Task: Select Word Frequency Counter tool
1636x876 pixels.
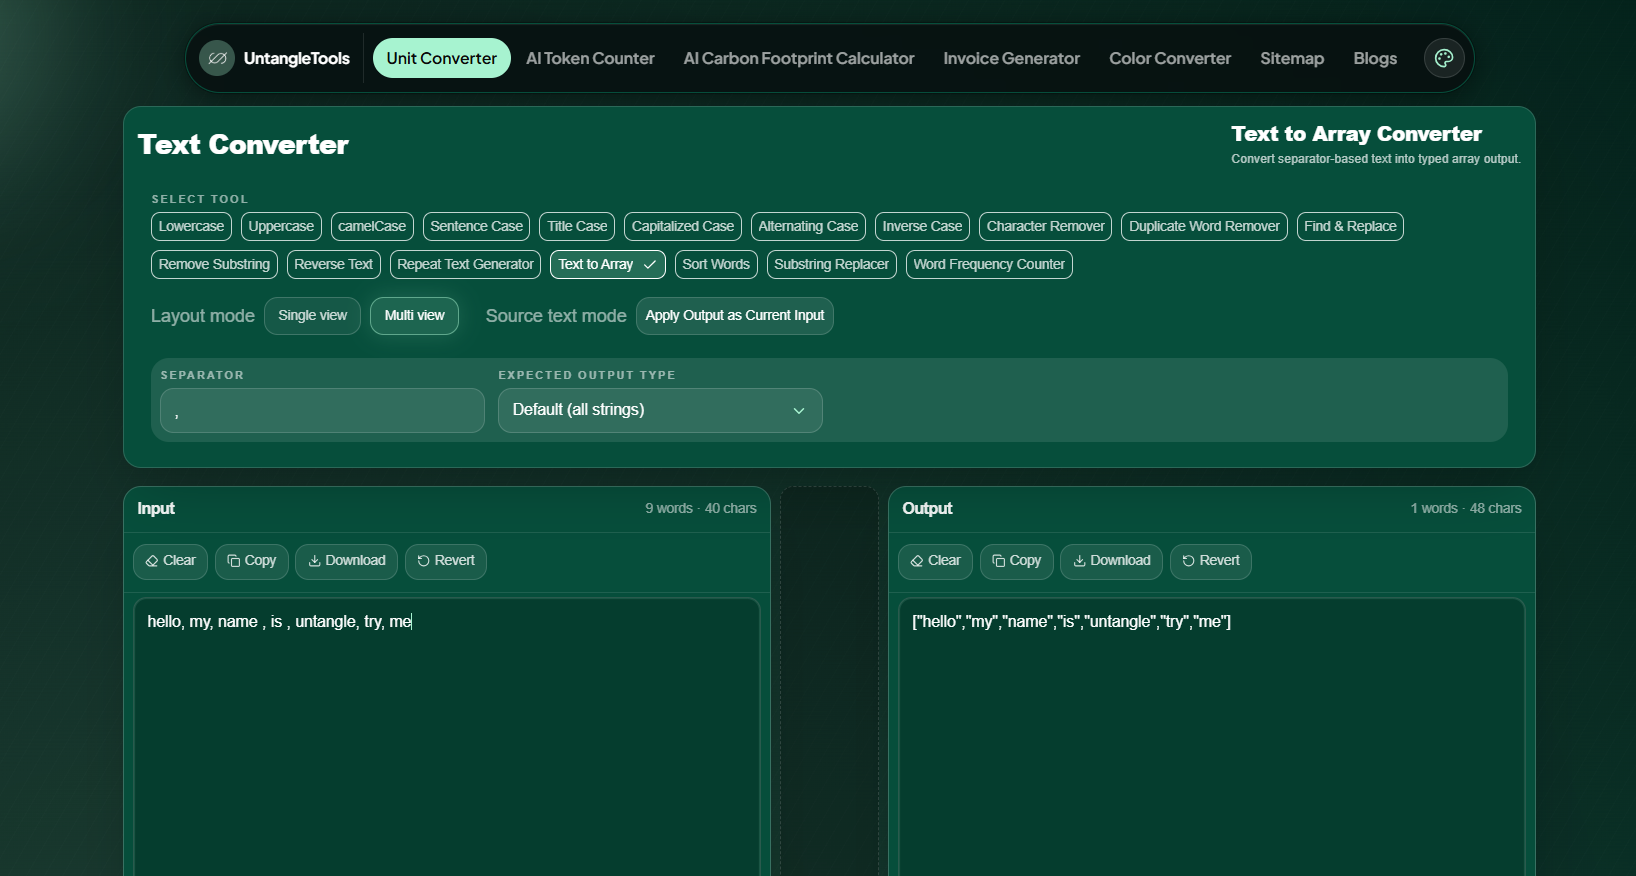Action: tap(989, 265)
